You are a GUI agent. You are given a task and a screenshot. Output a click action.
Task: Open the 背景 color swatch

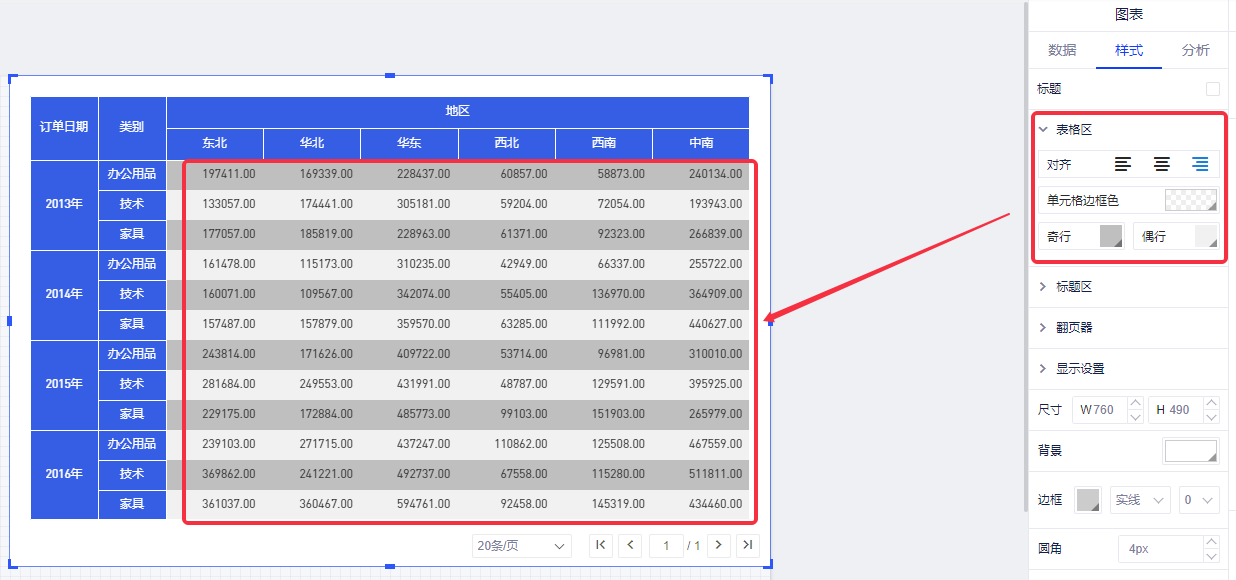click(x=1190, y=451)
